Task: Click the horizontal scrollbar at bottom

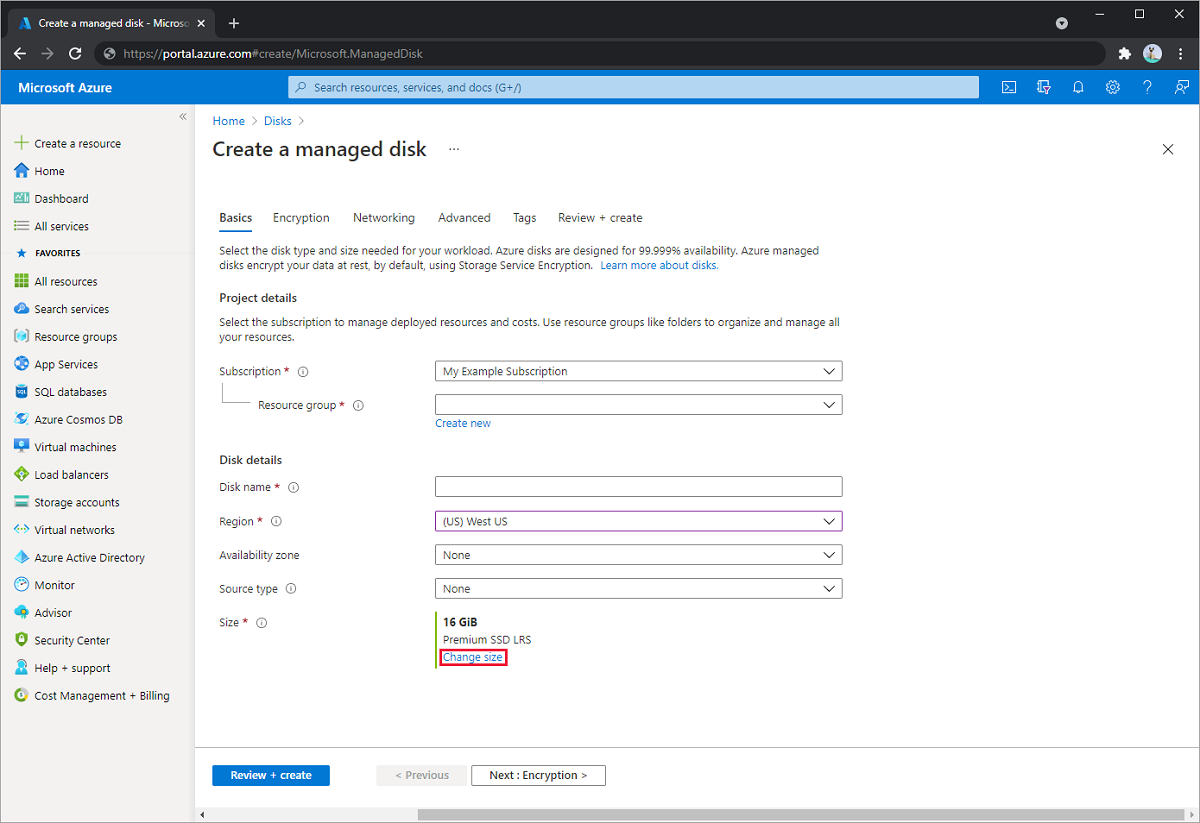Action: pos(800,814)
